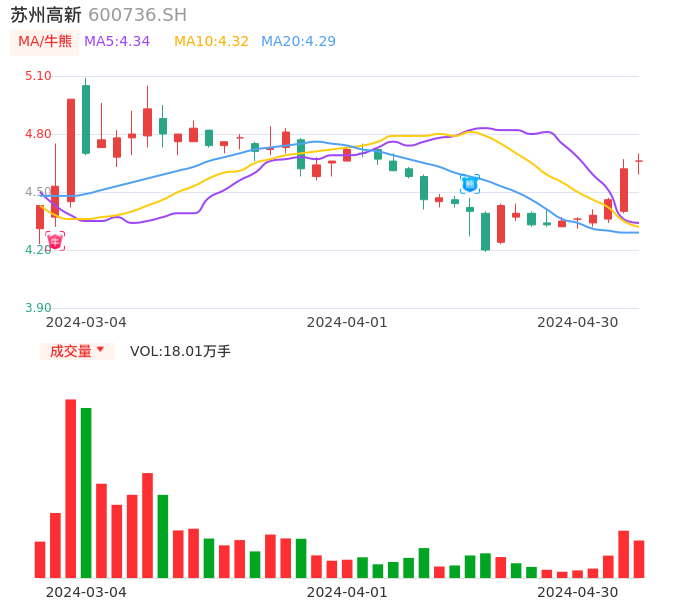Click the 2024-03-04 date under volume chart
The image size is (686, 606).
pos(86,592)
